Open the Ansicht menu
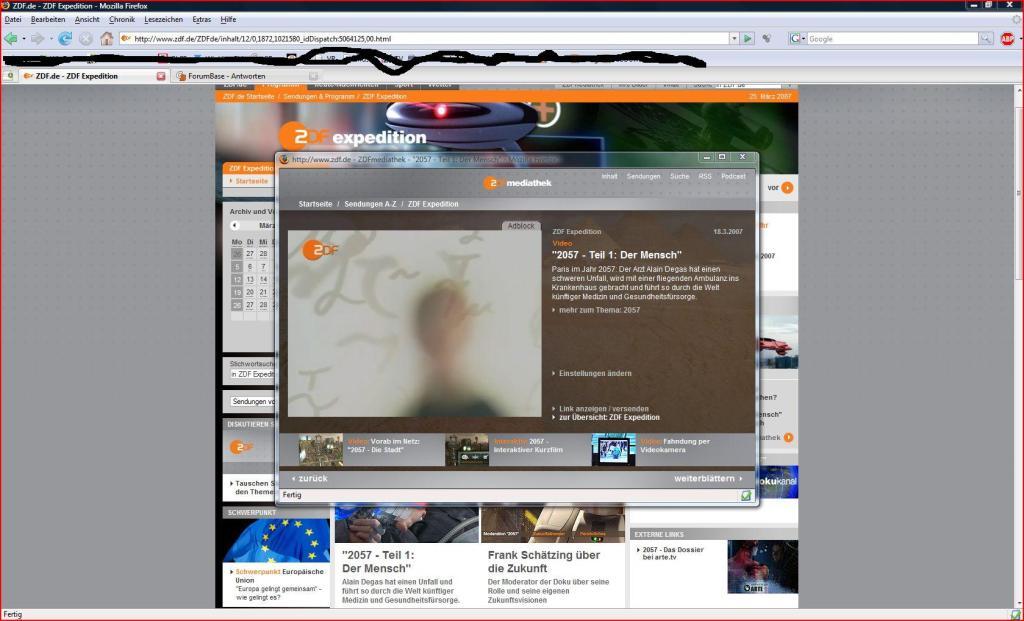The width and height of the screenshot is (1024, 621). click(87, 20)
